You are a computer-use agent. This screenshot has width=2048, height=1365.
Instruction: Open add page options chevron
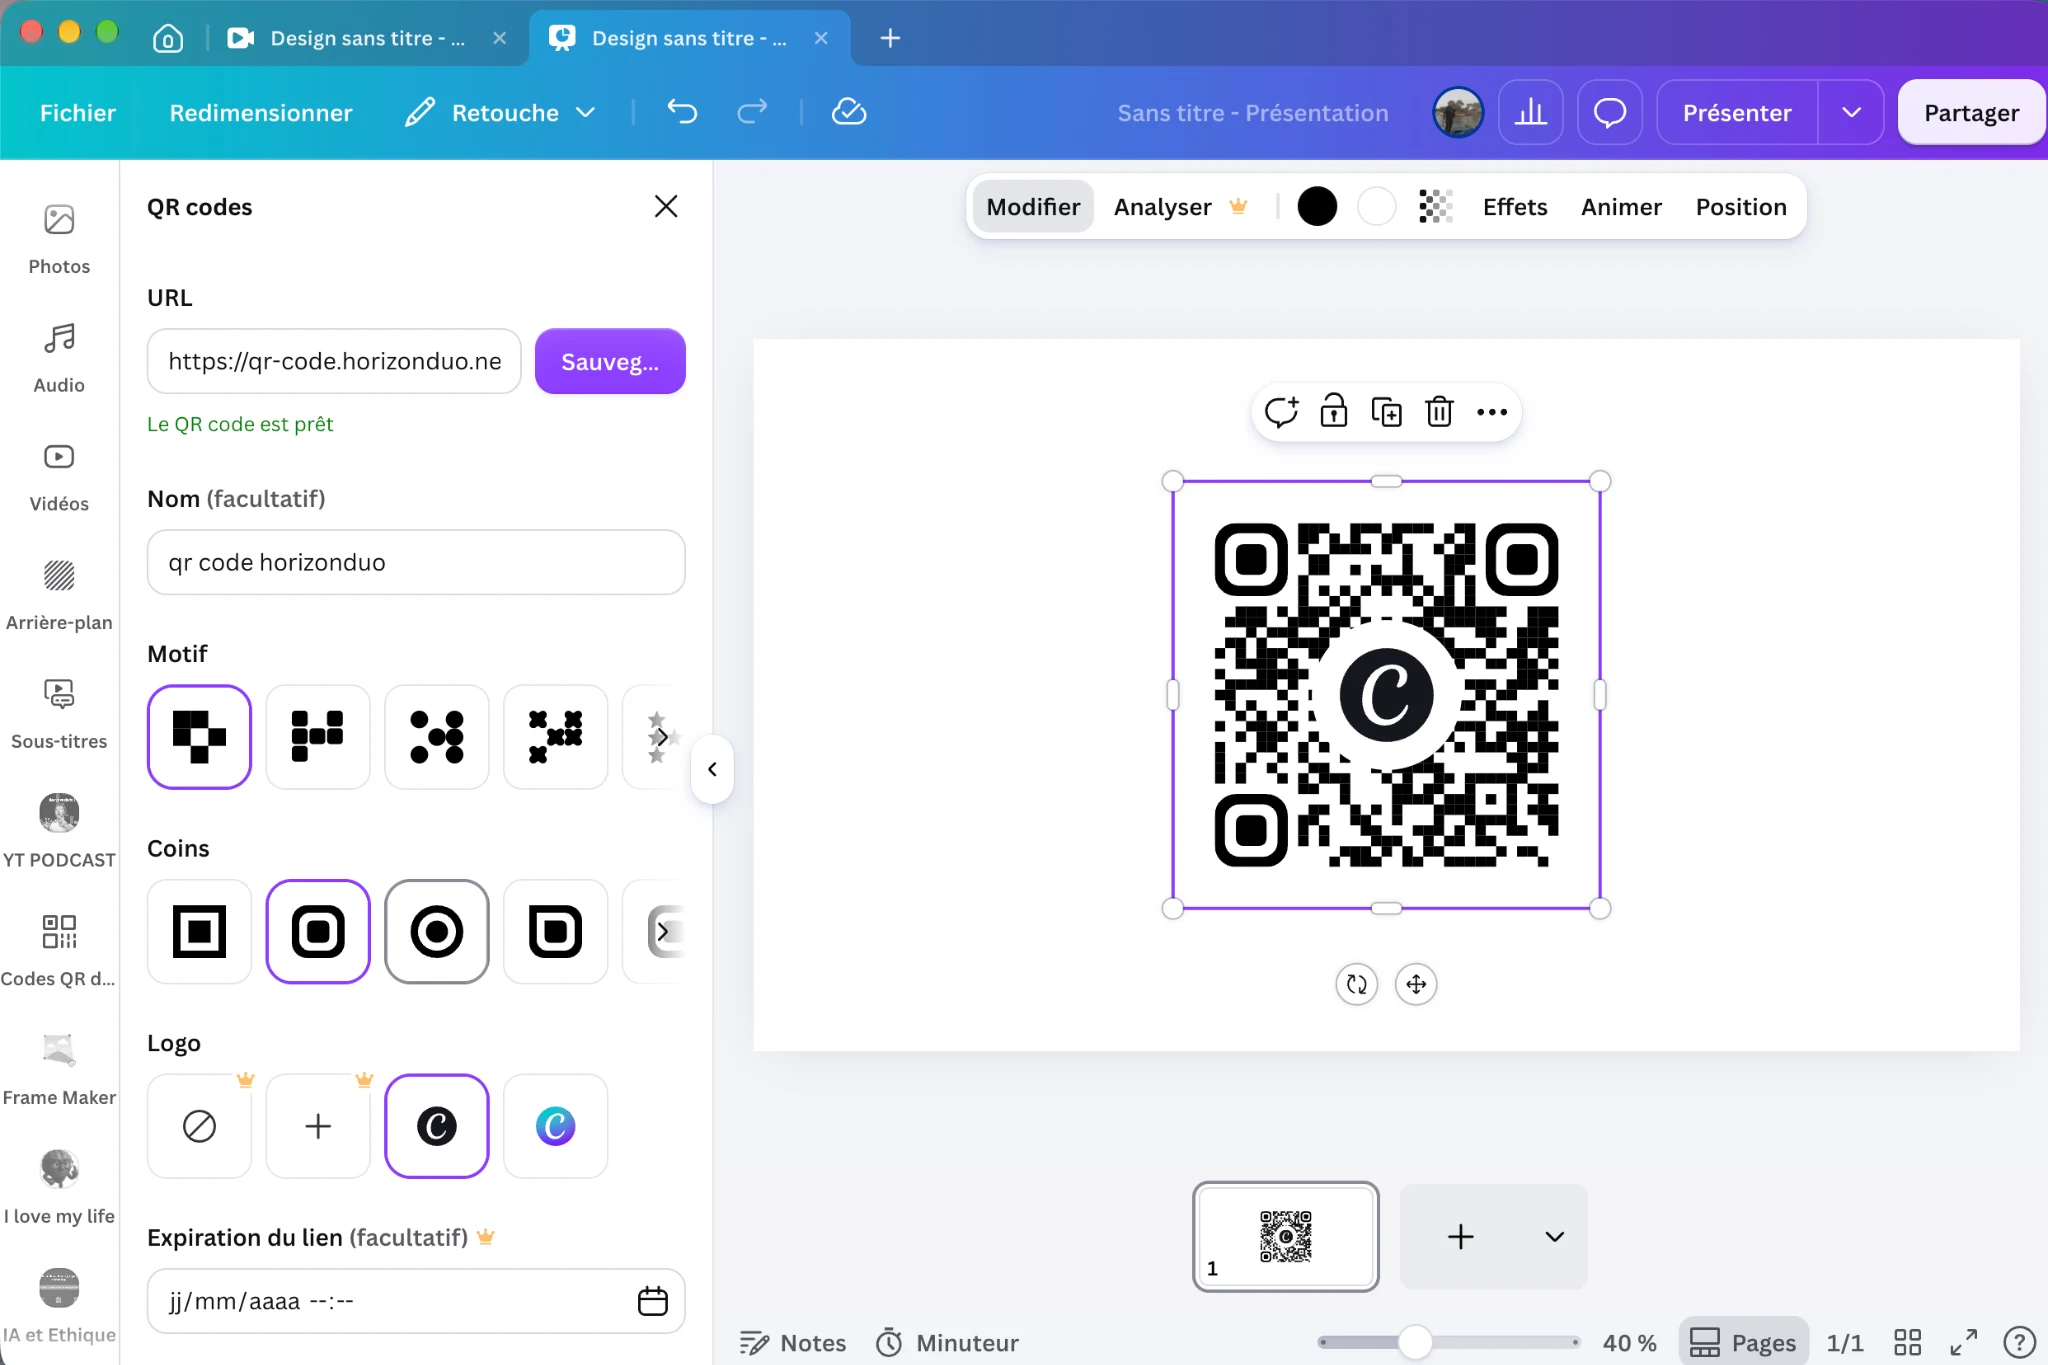1554,1237
